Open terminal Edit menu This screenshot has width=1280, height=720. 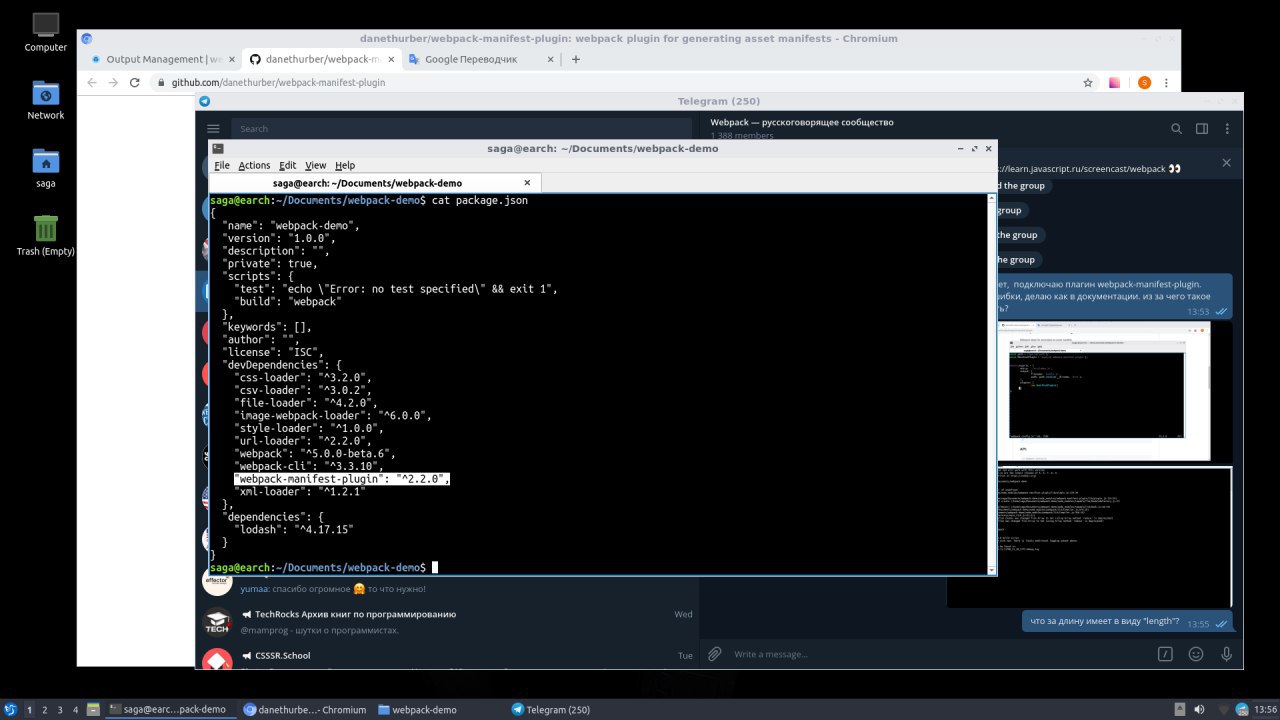pos(288,165)
